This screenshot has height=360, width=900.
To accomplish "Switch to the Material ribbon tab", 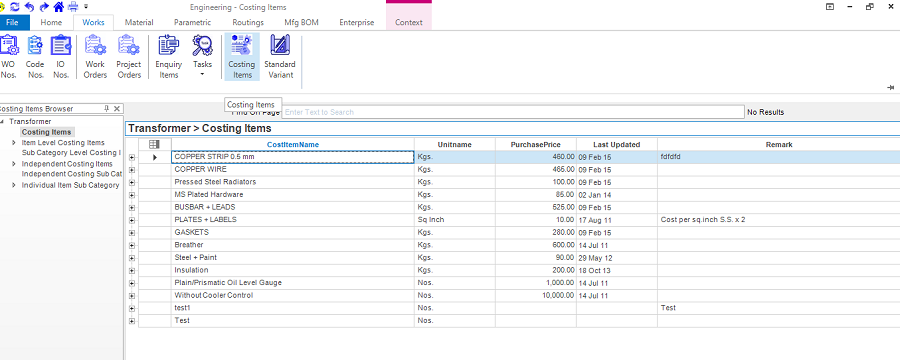I will click(139, 23).
